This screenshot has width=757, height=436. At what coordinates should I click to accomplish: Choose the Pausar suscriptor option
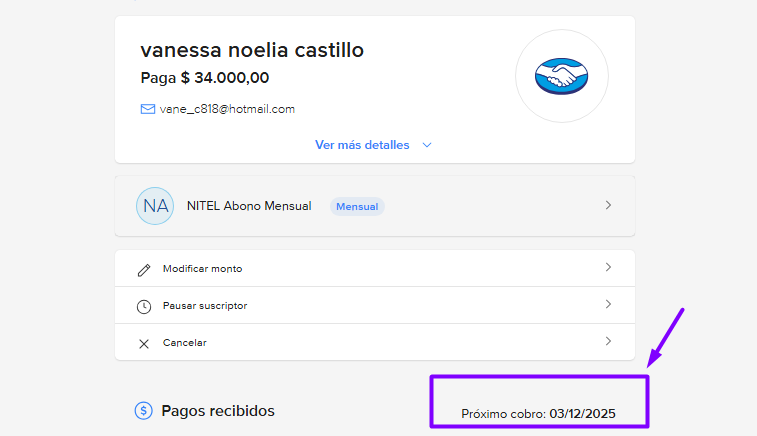tap(204, 306)
